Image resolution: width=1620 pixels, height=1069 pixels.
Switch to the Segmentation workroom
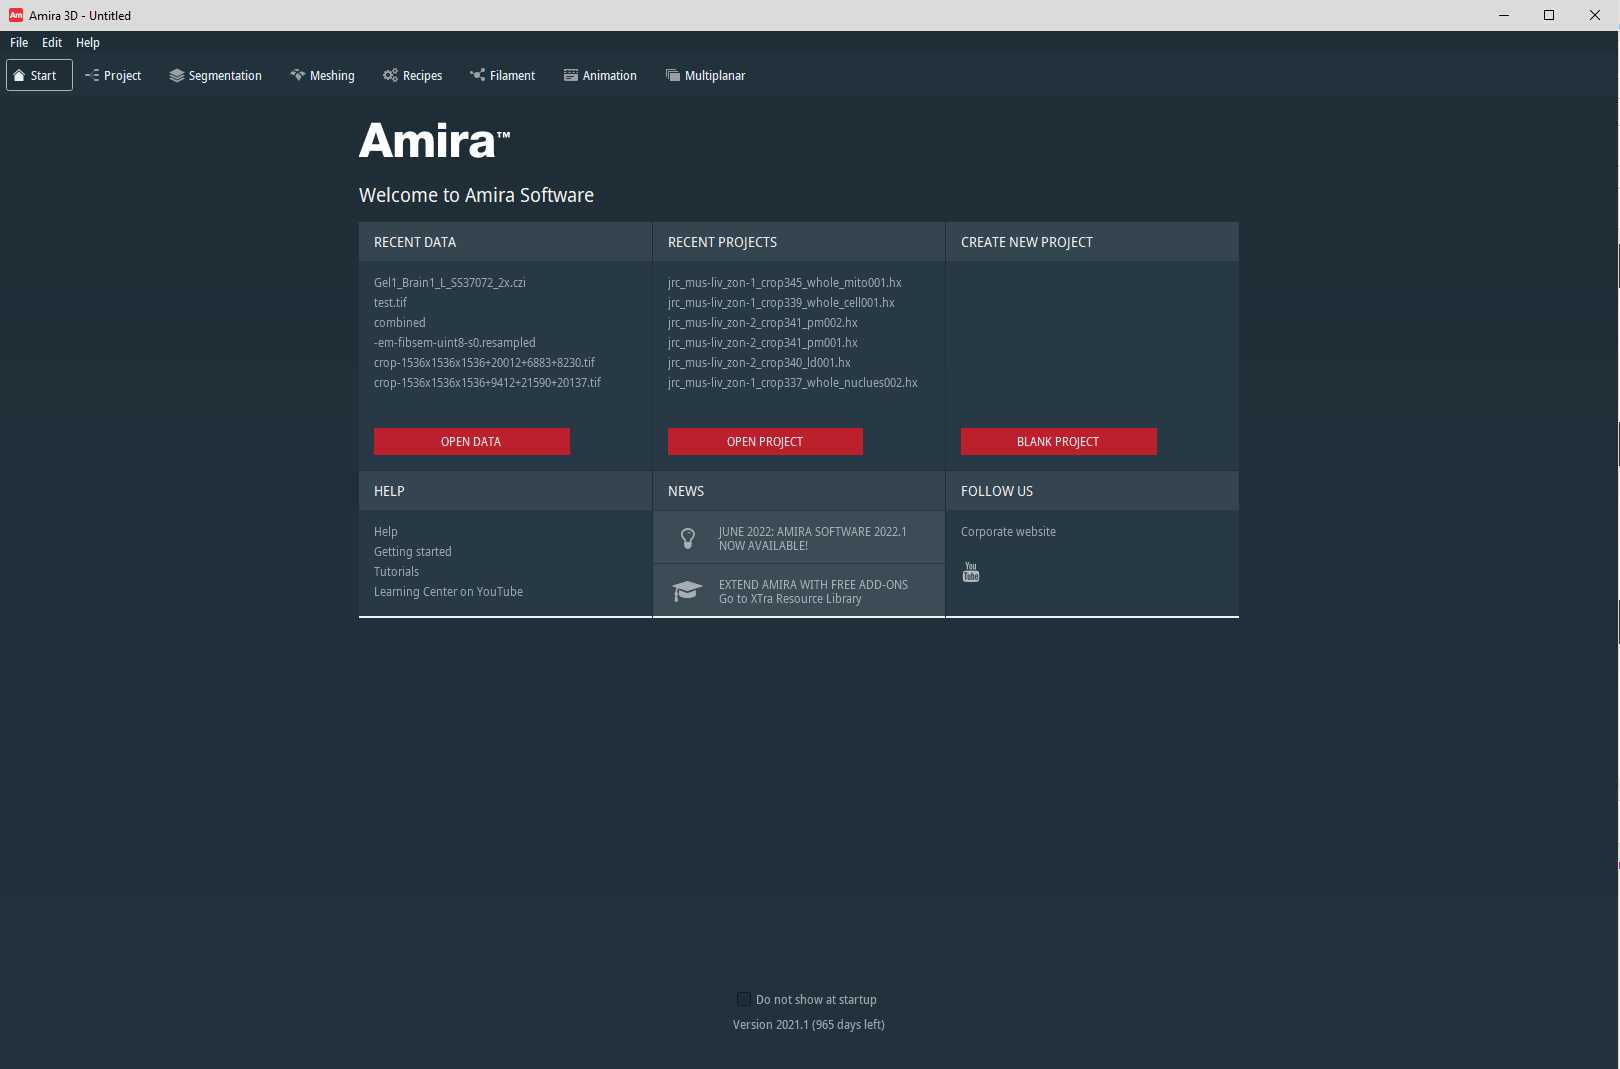[215, 75]
